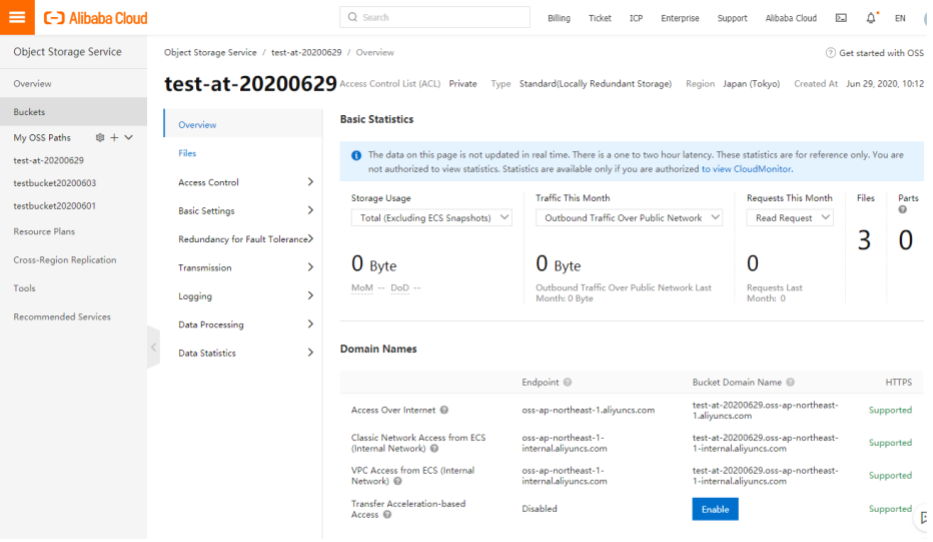Viewport: 933px width, 542px height.
Task: Click help icon for Access Over Internet
Action: coord(444,410)
